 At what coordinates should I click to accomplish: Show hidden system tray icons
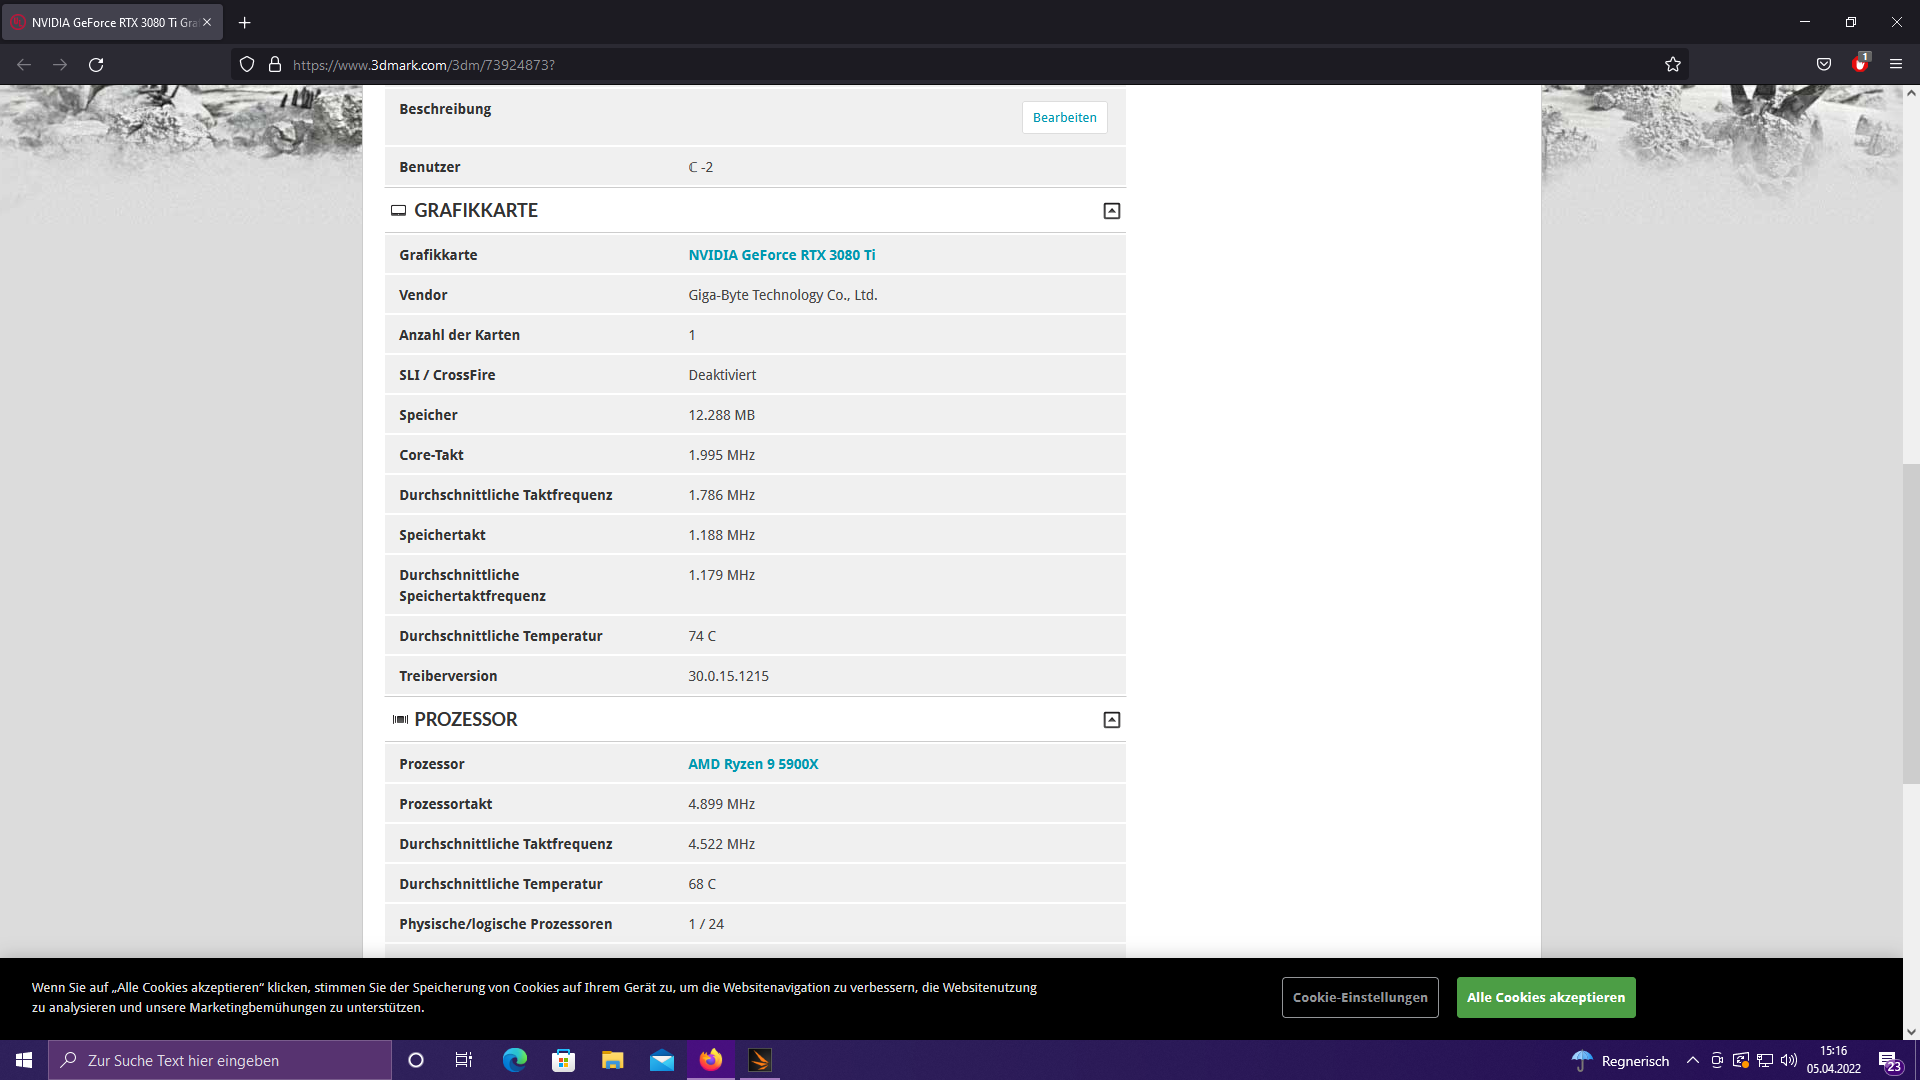1693,1060
